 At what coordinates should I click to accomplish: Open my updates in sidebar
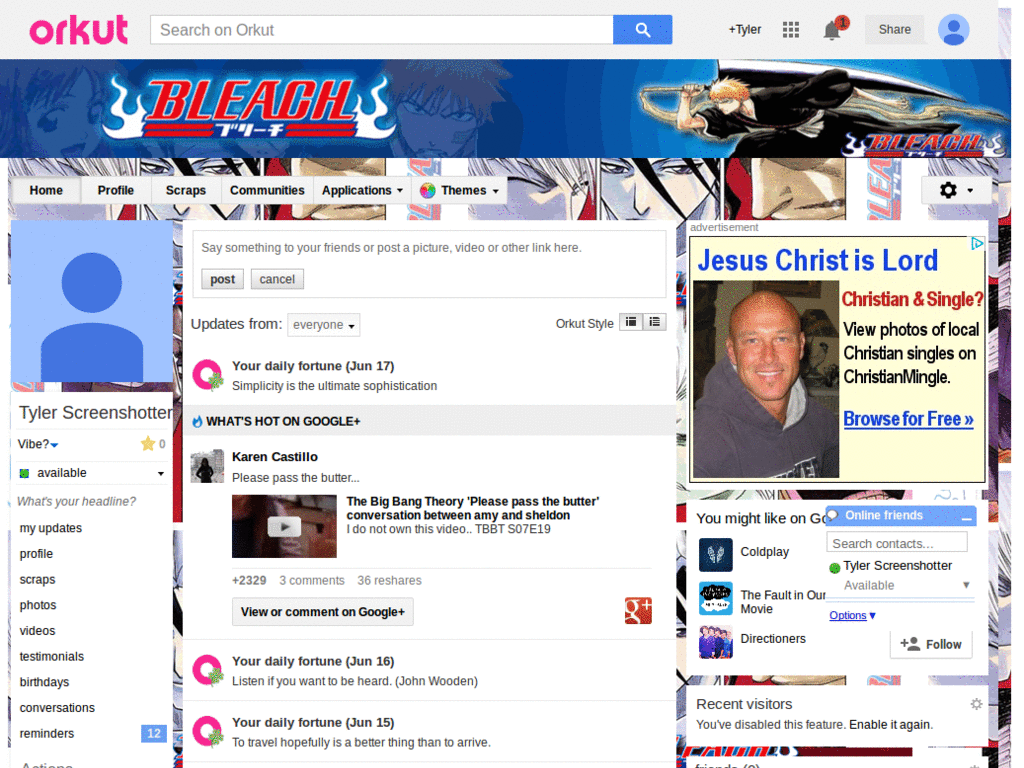coord(51,528)
